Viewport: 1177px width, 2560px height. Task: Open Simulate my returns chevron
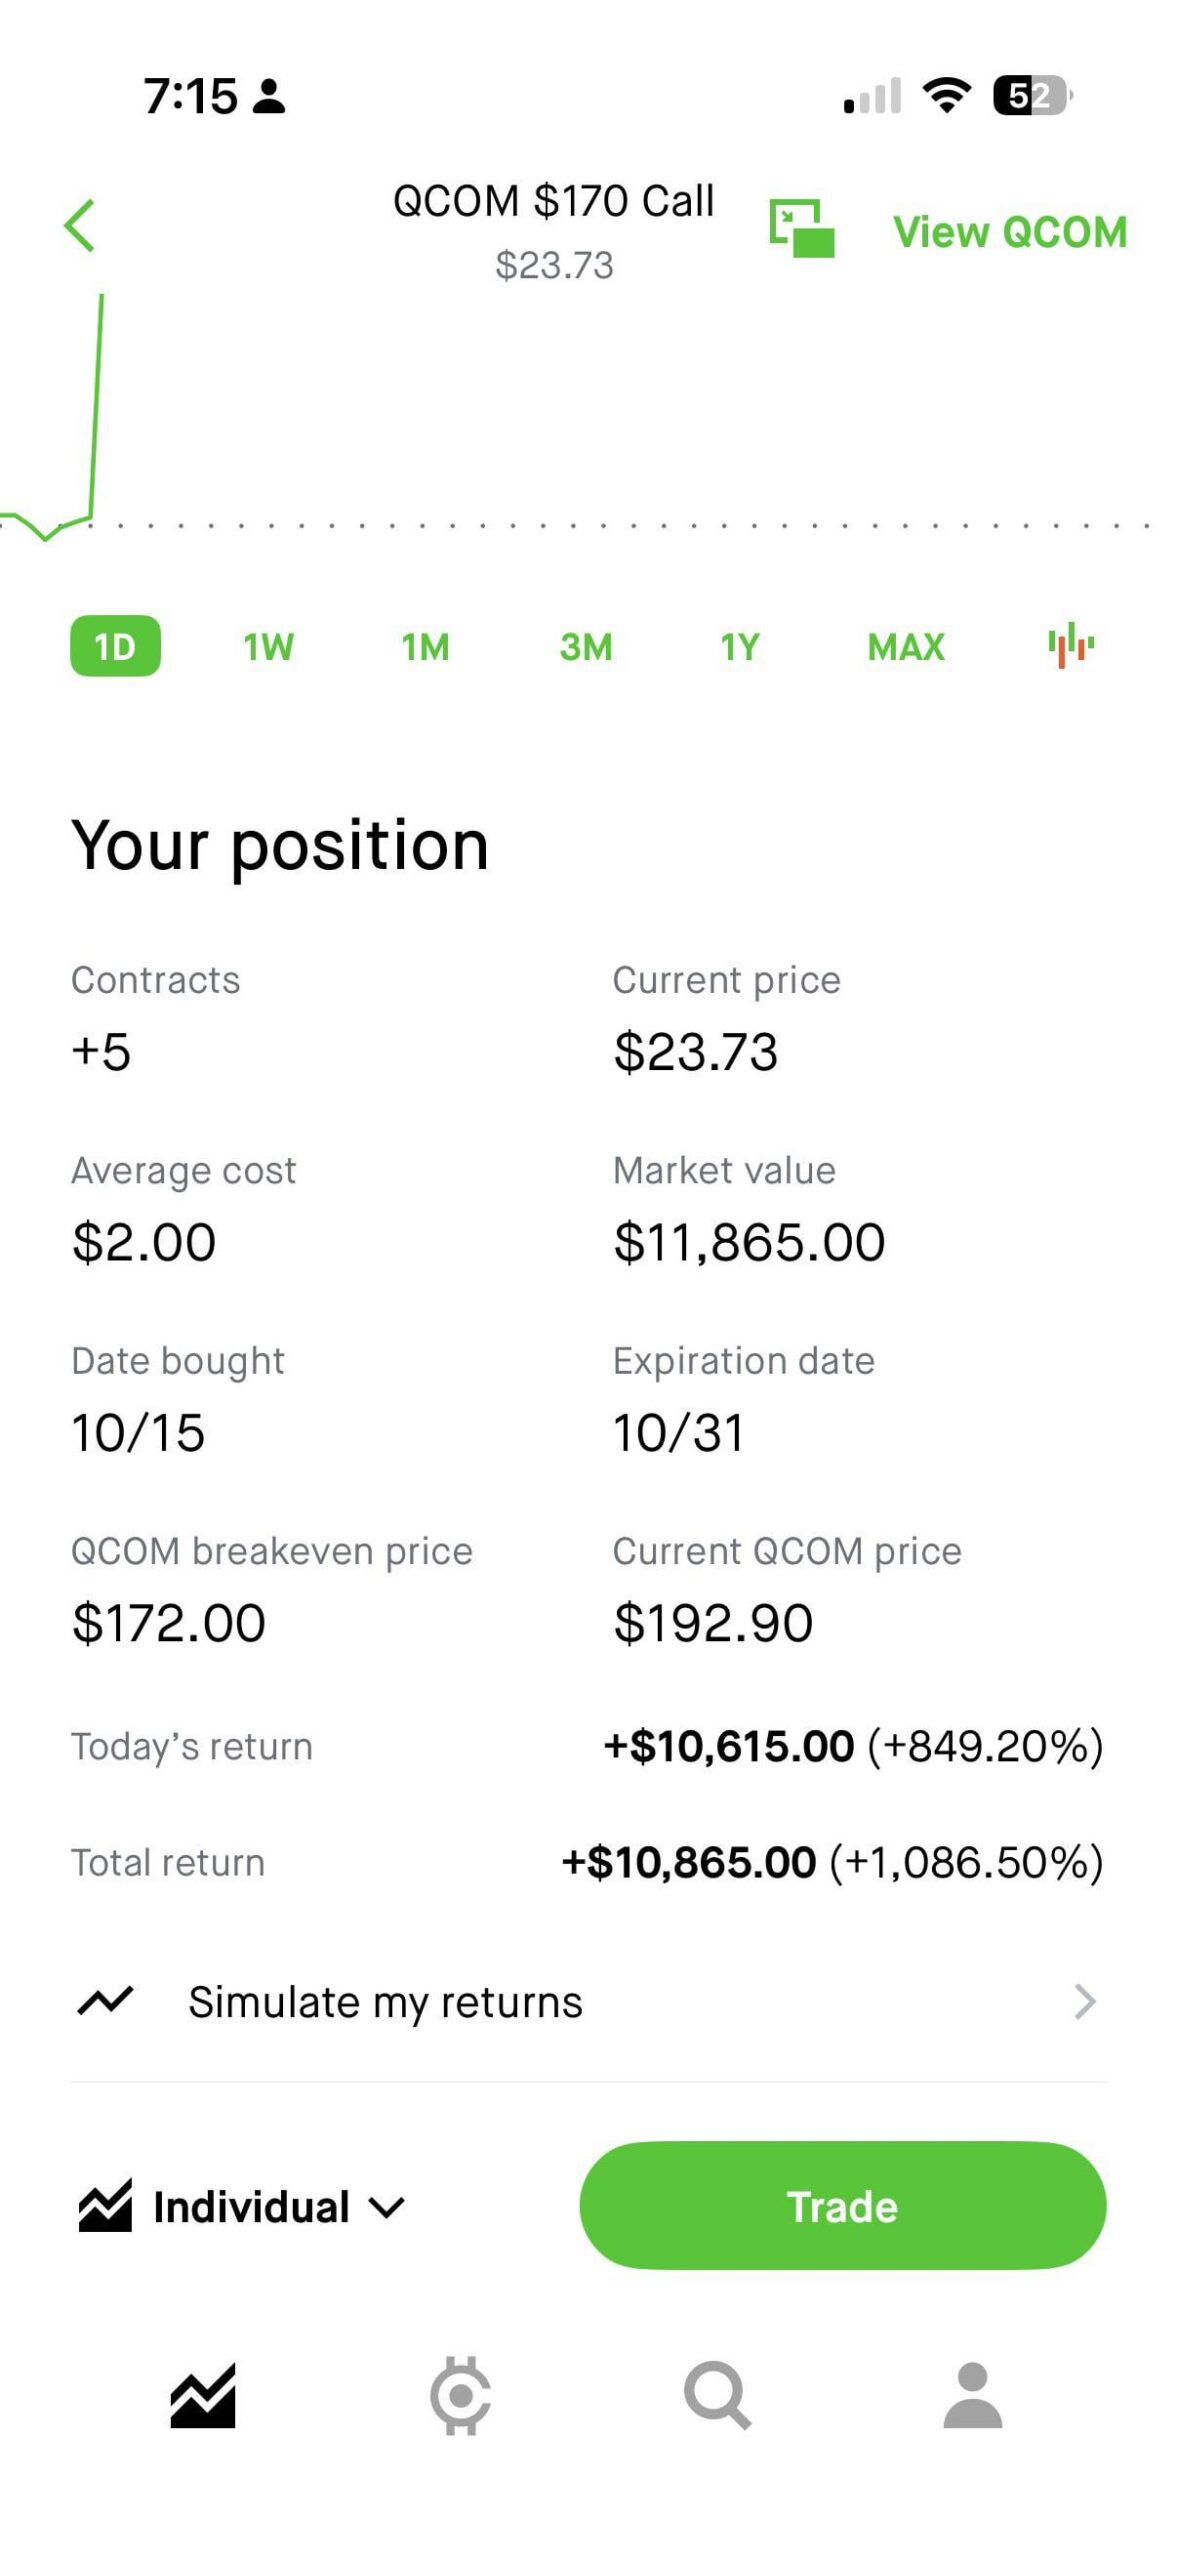coord(1084,2002)
